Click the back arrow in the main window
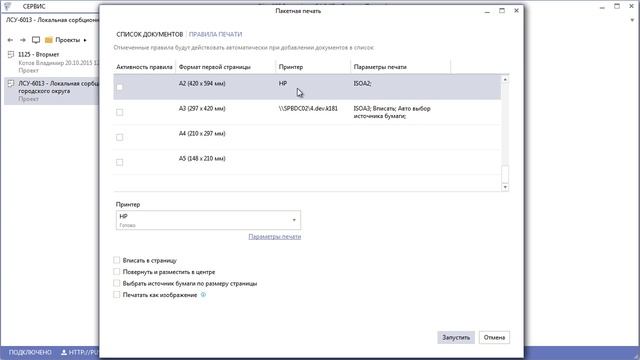Image resolution: width=640 pixels, height=360 pixels. coord(10,40)
